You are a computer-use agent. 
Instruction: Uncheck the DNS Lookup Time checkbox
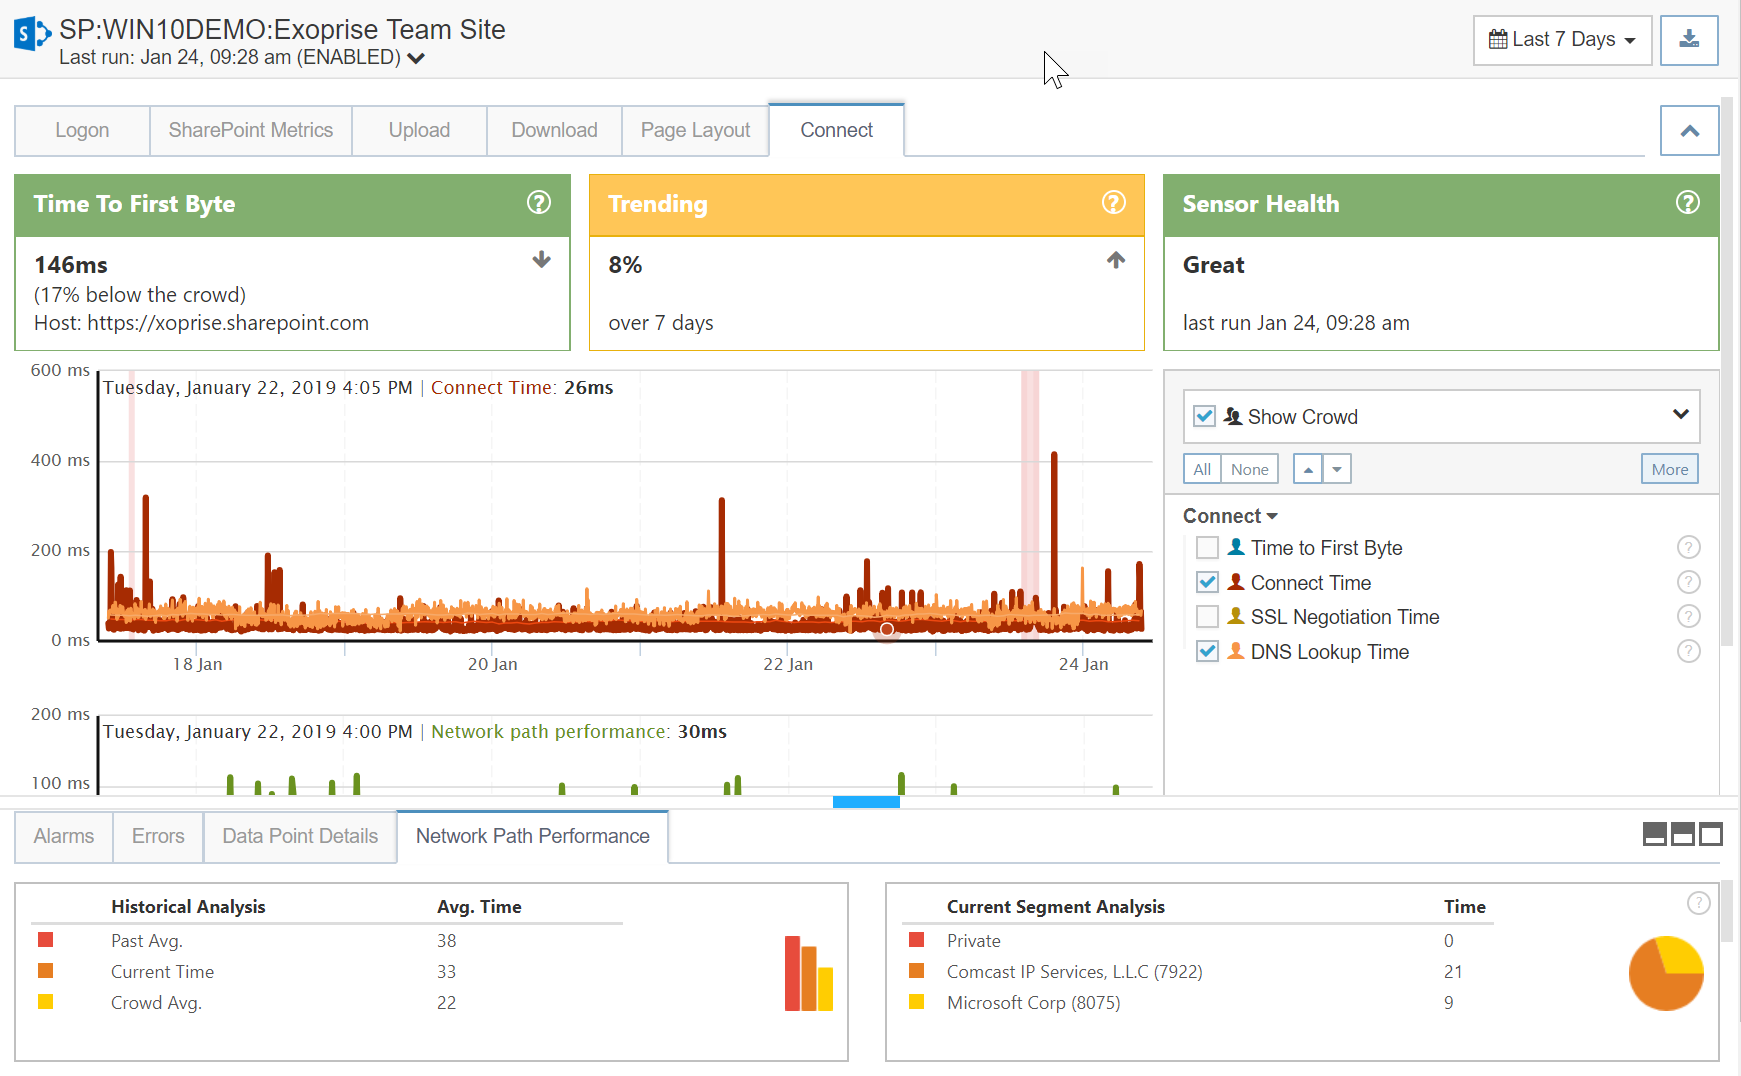click(x=1208, y=651)
